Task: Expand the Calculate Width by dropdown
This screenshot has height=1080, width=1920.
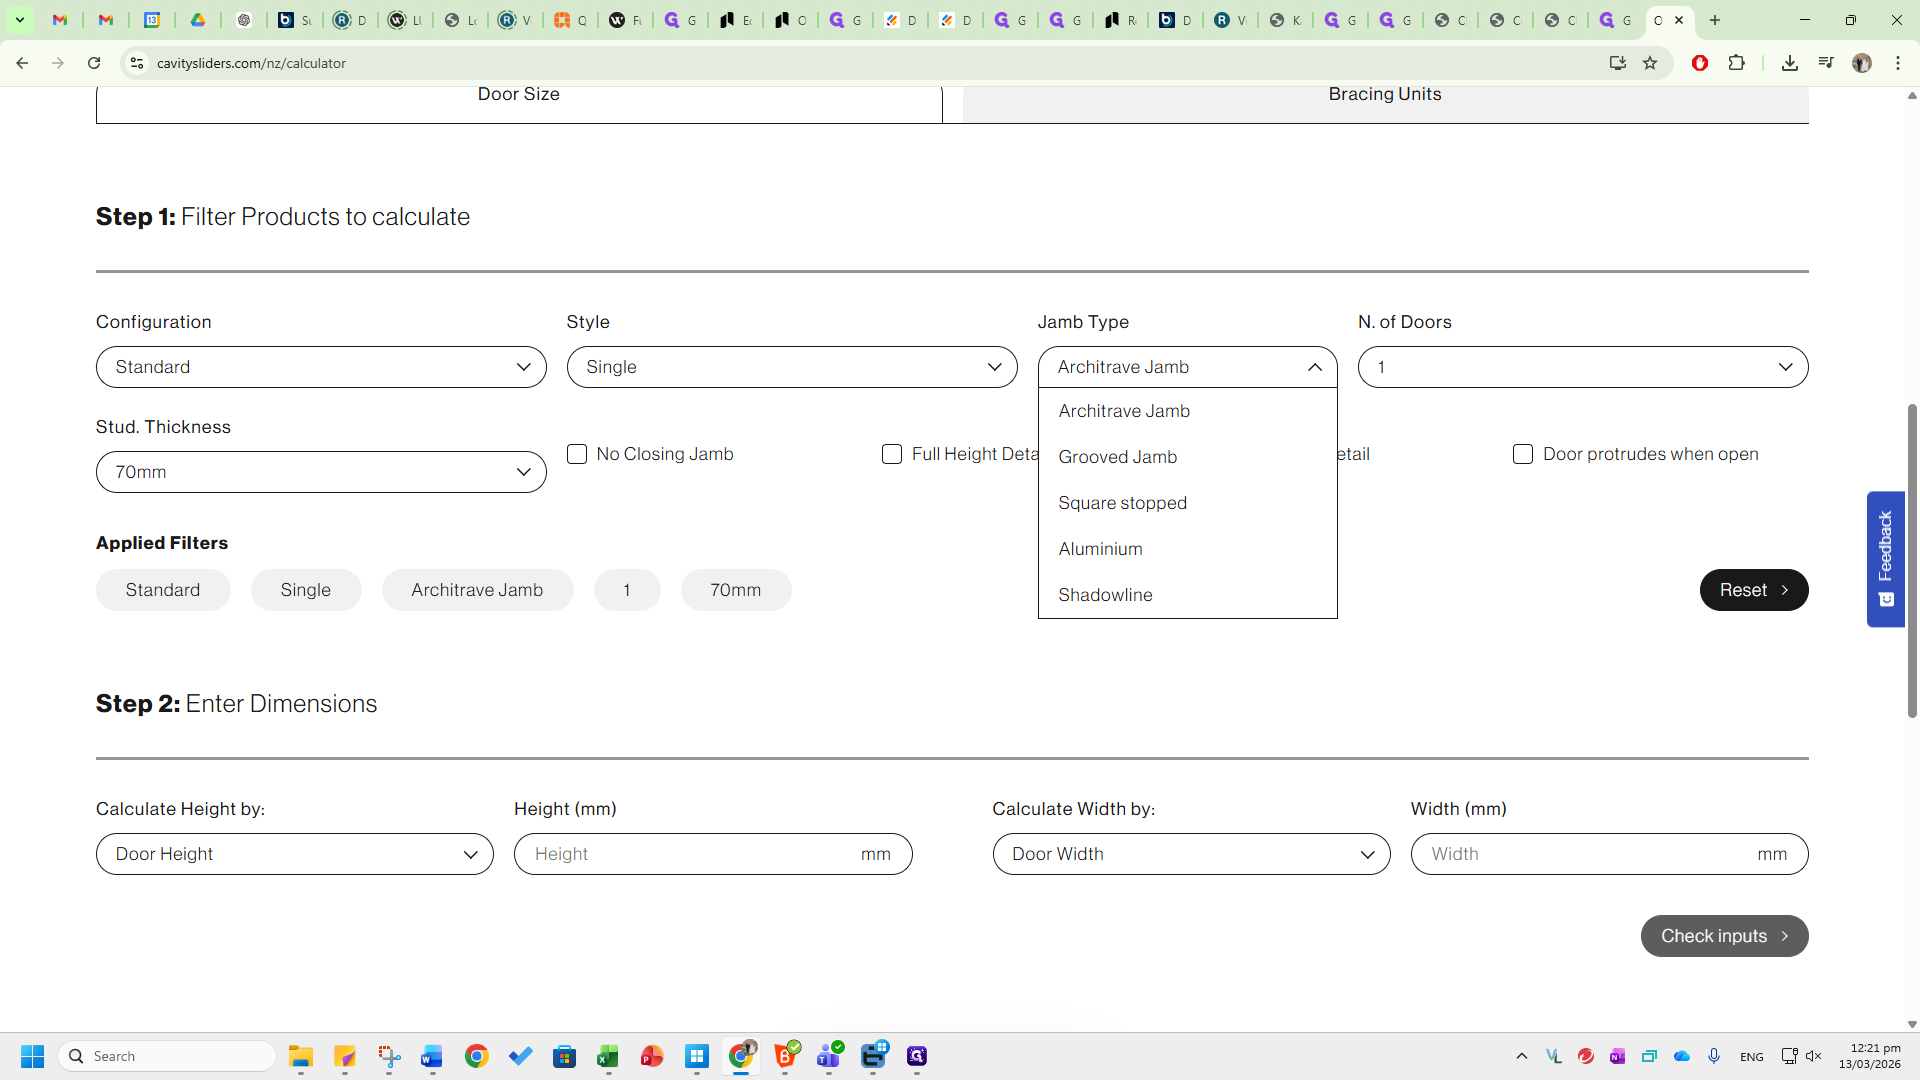Action: (x=1191, y=854)
